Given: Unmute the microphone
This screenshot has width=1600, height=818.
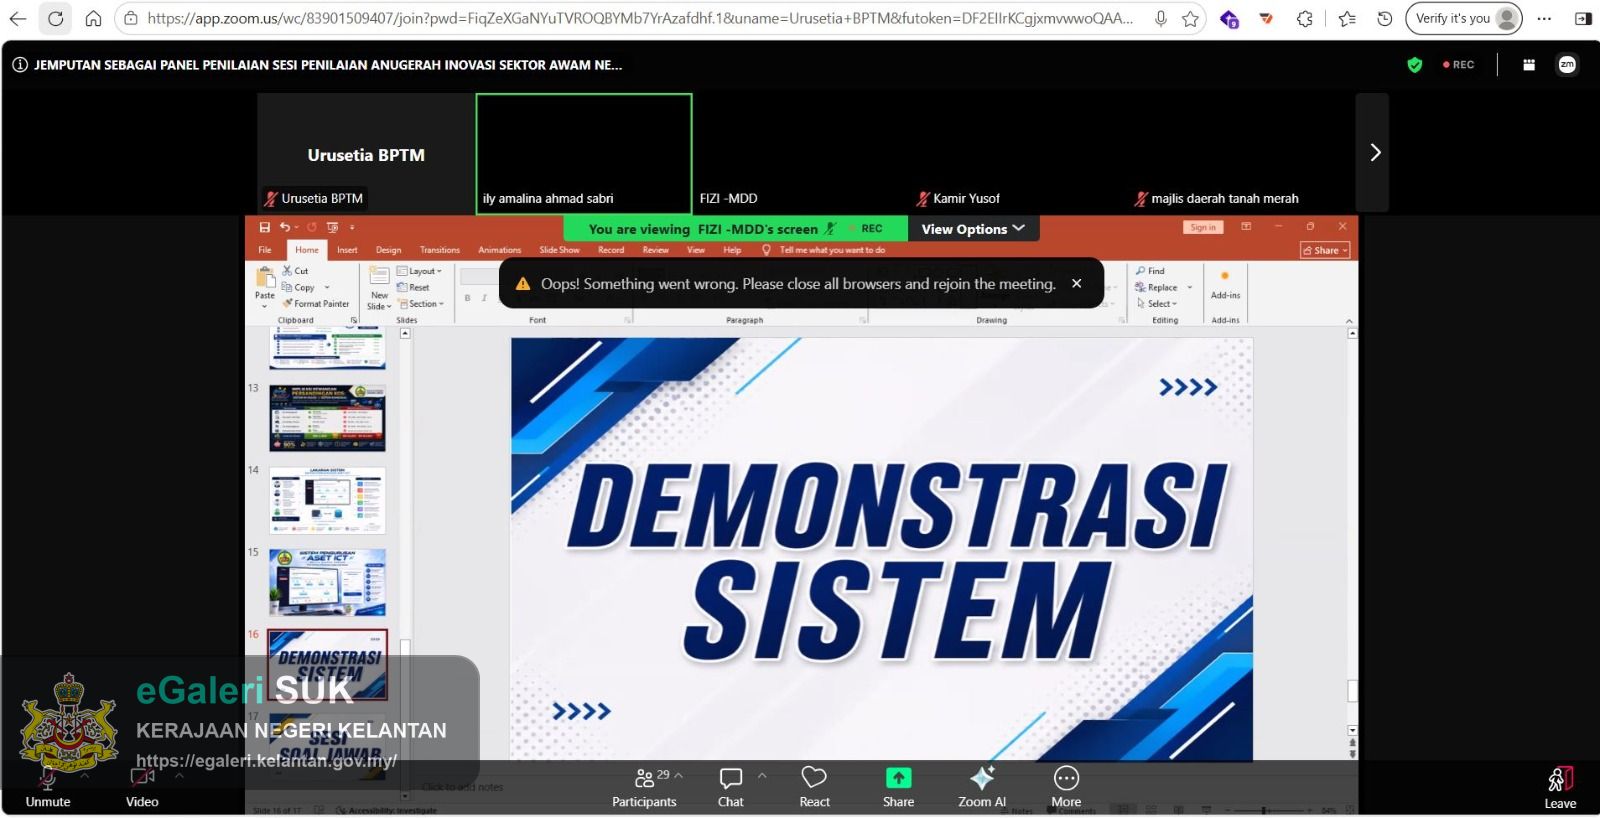Looking at the screenshot, I should (48, 788).
